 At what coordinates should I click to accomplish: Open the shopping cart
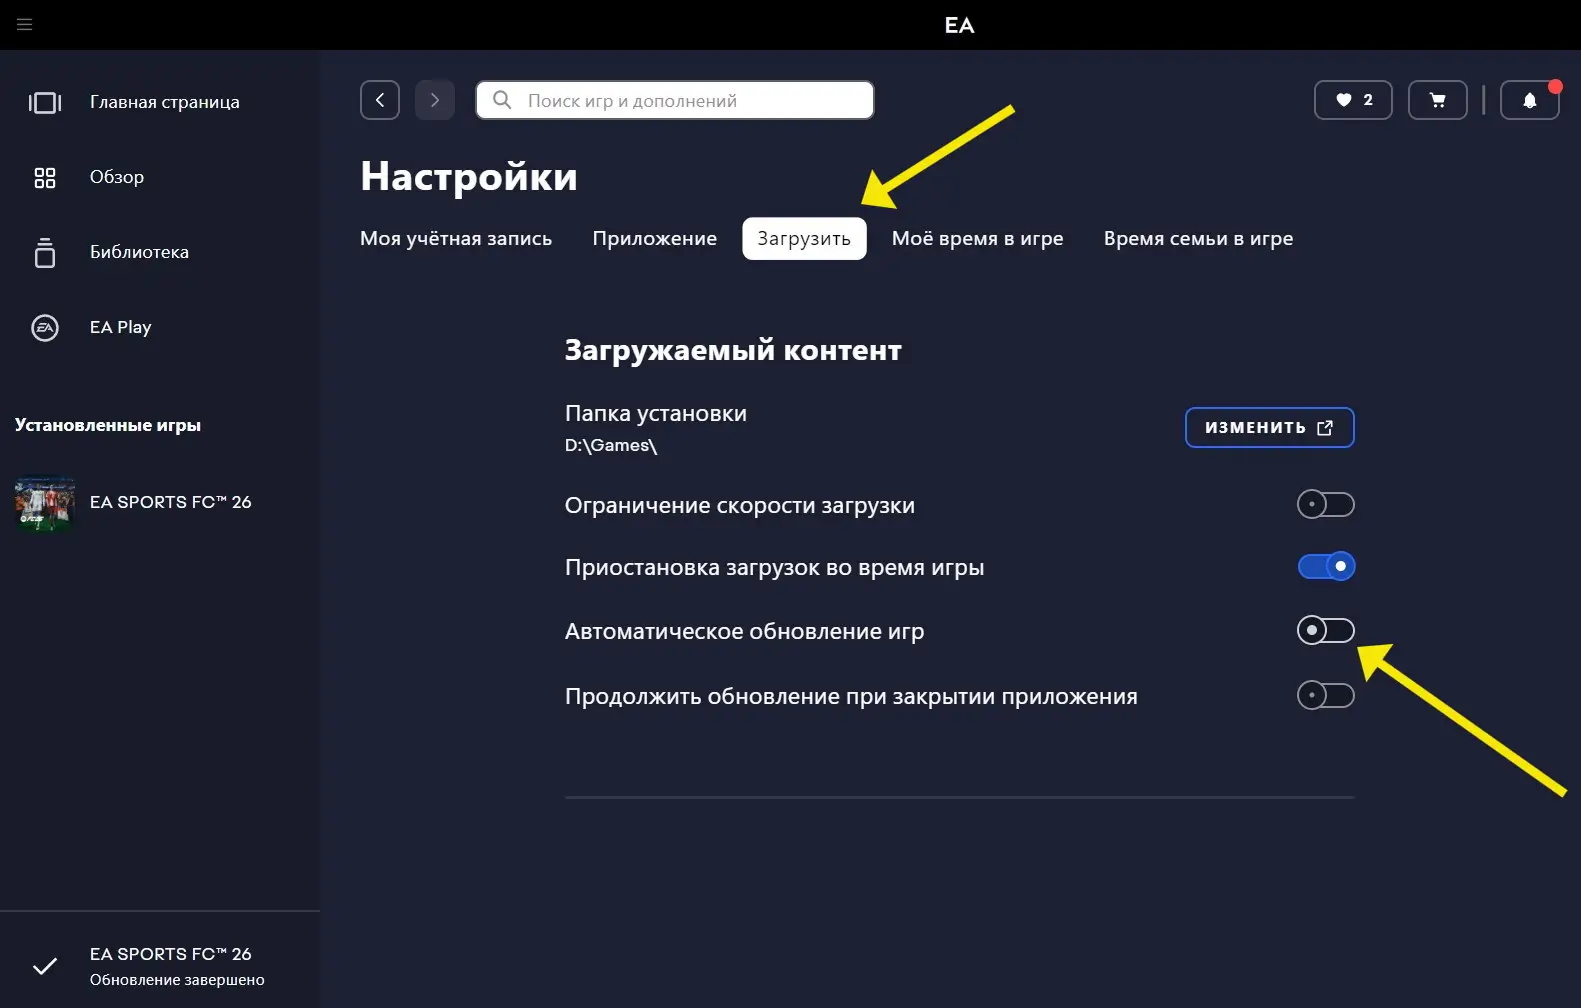point(1438,100)
